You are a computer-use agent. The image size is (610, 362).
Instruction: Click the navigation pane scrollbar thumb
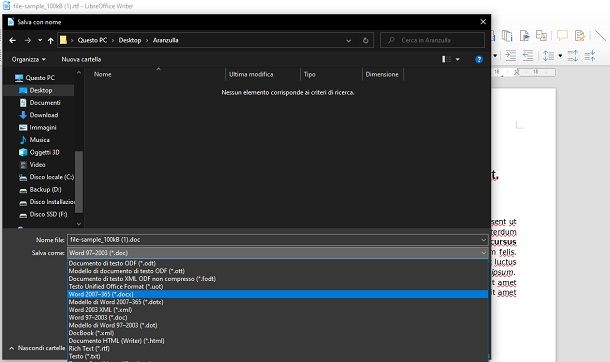pos(79,182)
